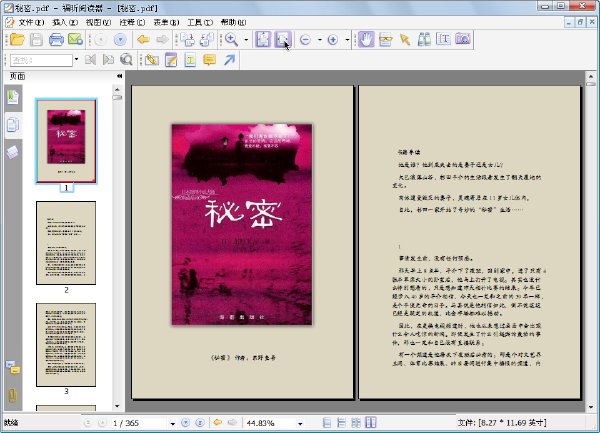Image resolution: width=600 pixels, height=433 pixels.
Task: Click the rotate page clockwise icon
Action: (x=188, y=39)
